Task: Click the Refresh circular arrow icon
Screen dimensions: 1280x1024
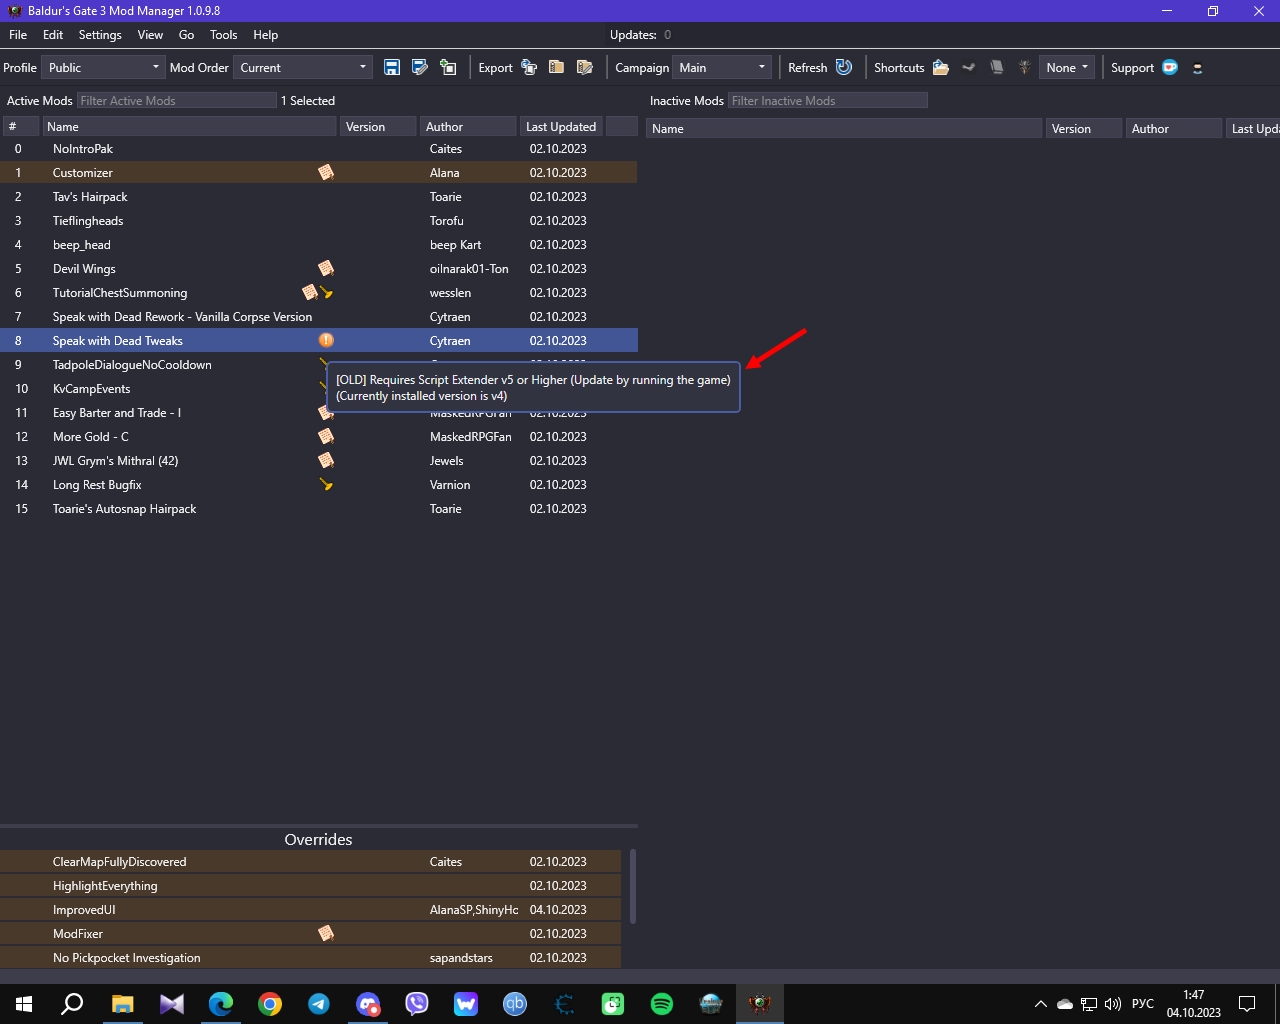Action: [844, 67]
